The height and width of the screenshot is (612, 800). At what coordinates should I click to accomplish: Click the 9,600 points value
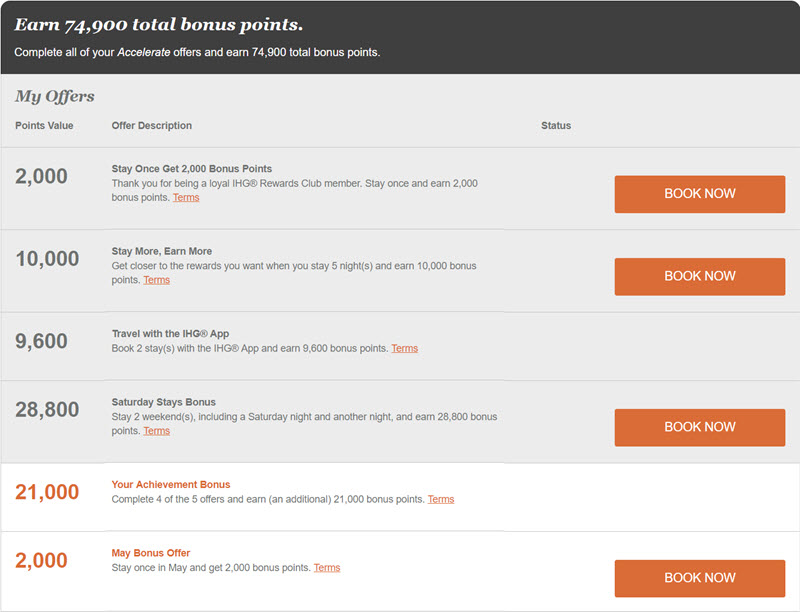(41, 342)
